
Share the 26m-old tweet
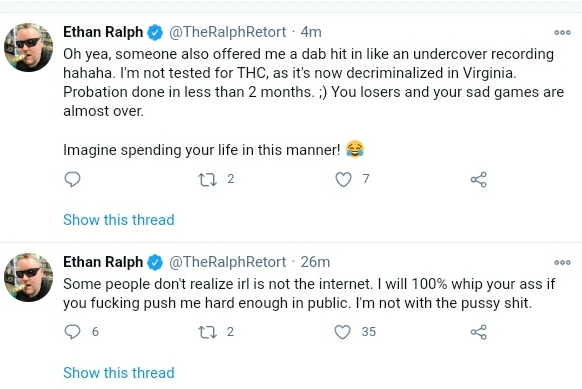[478, 332]
